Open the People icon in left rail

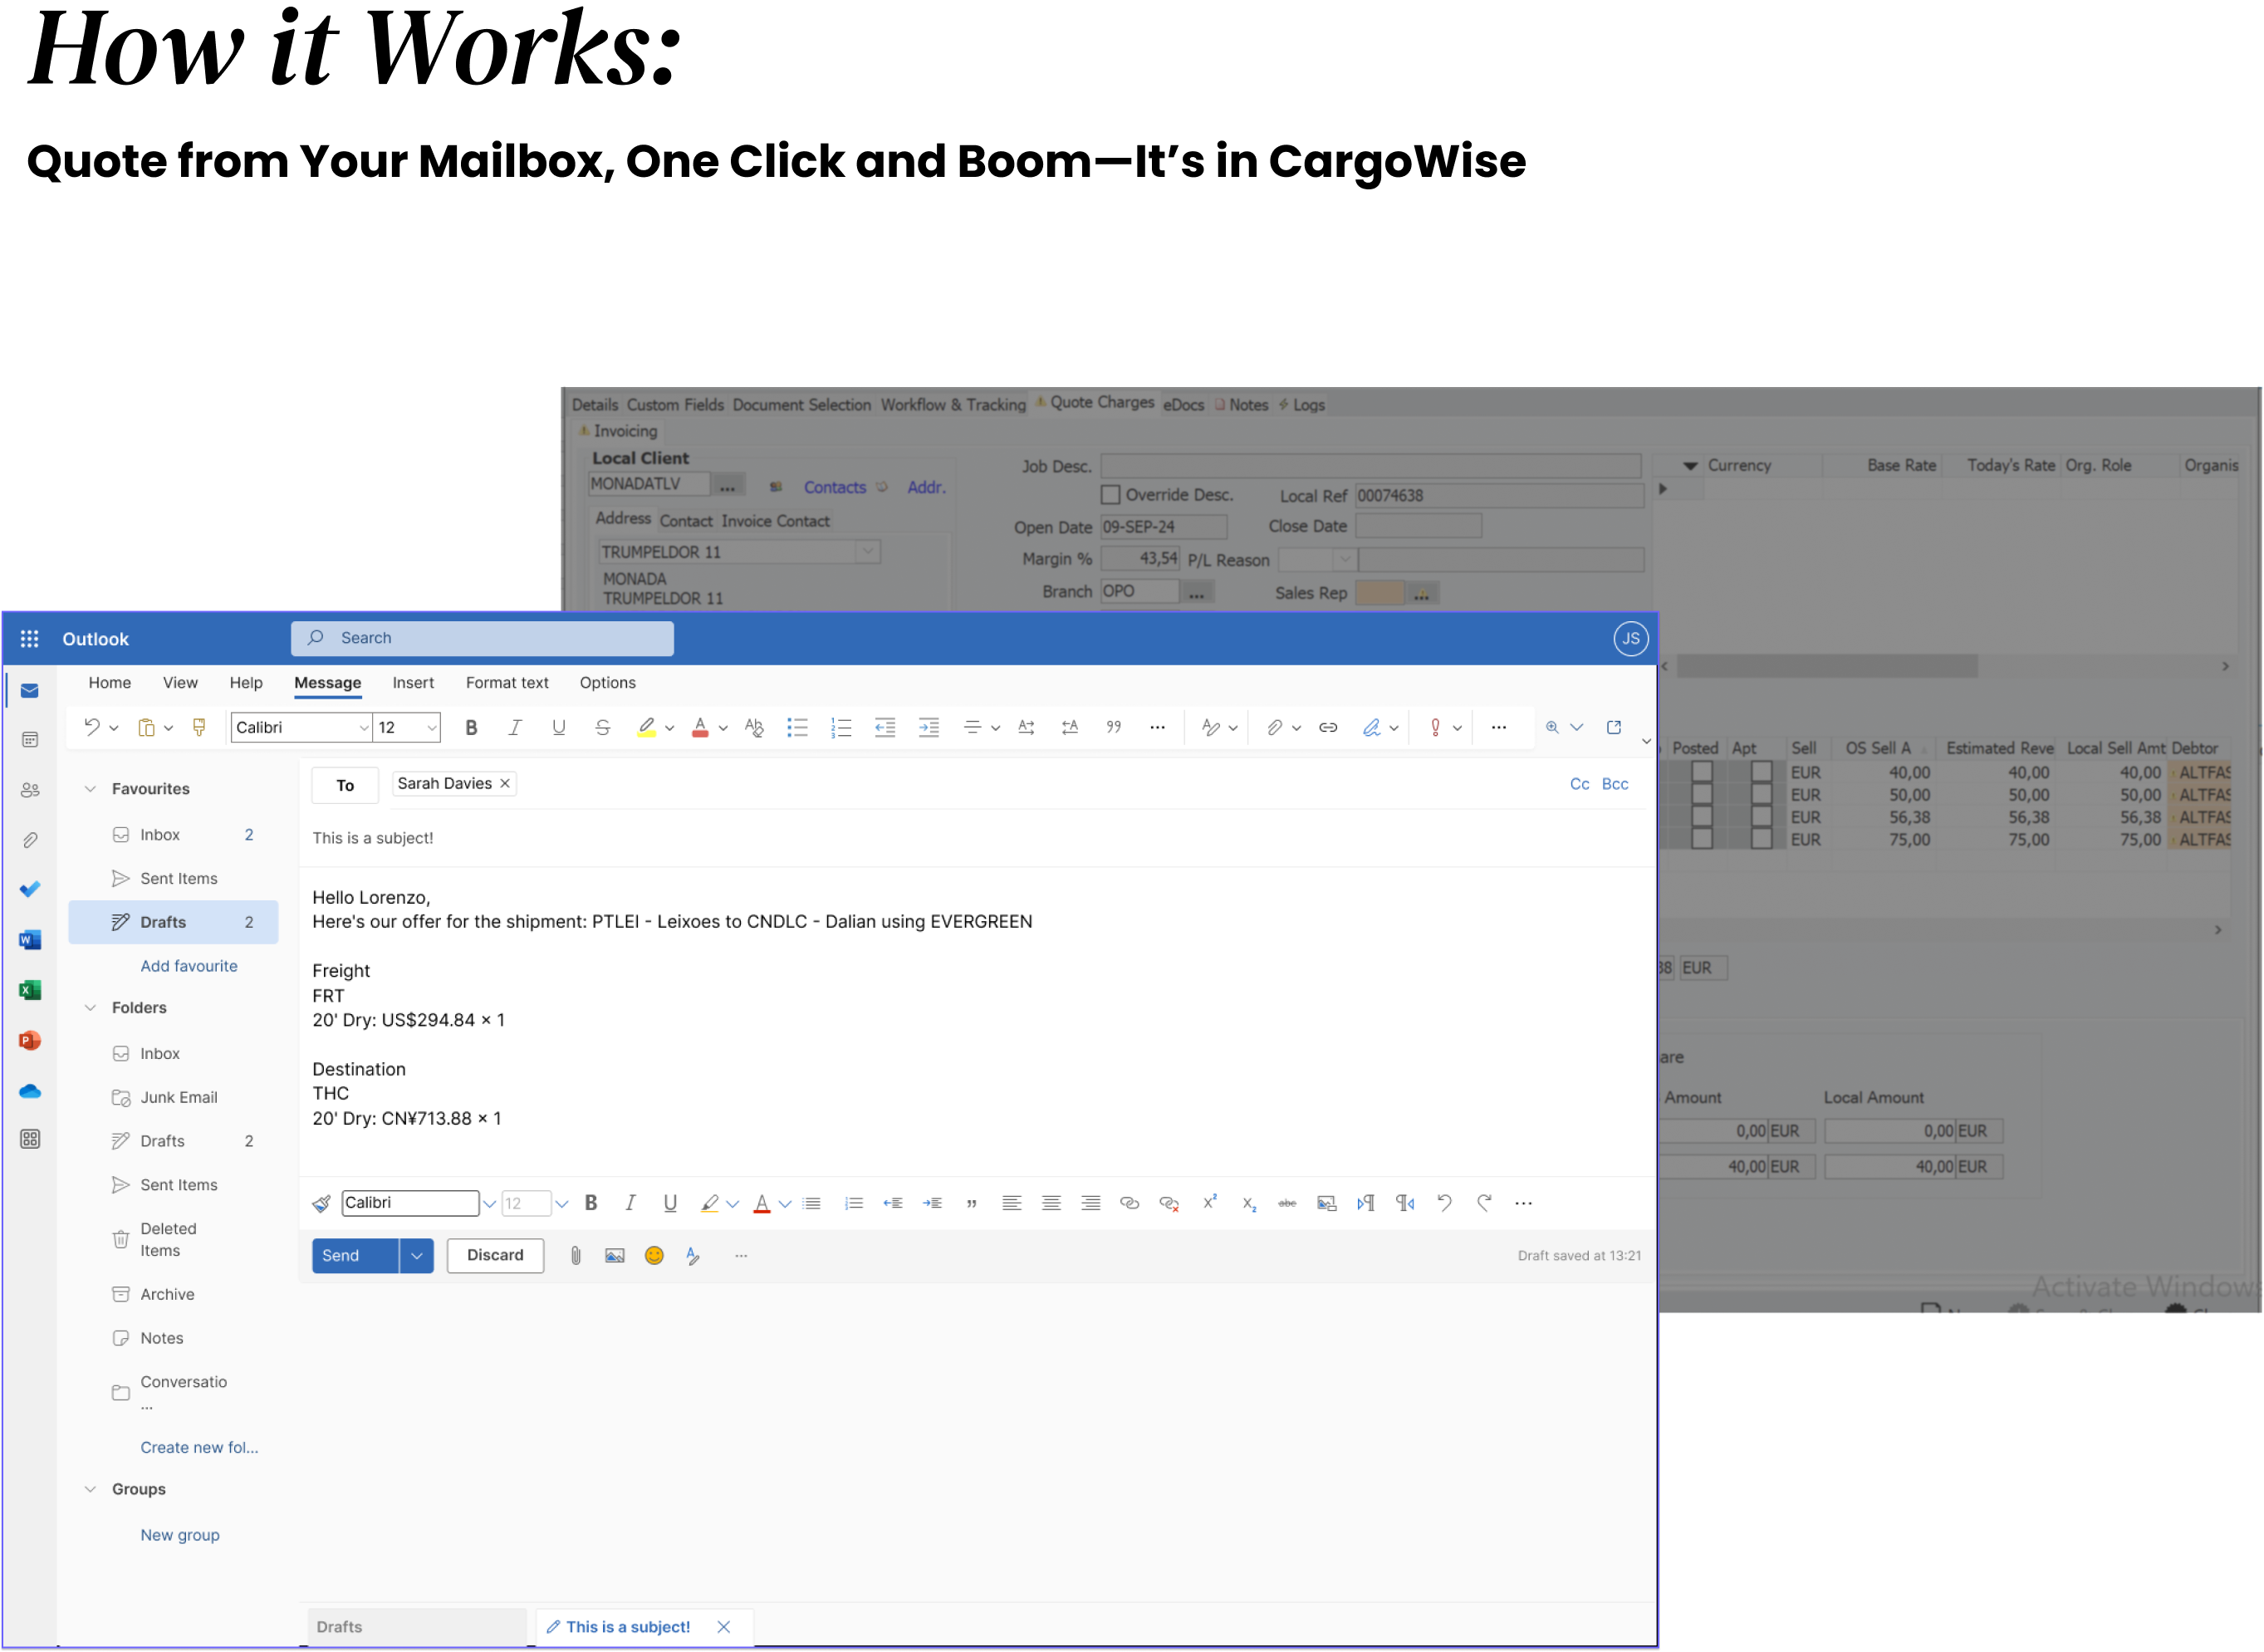[x=30, y=790]
